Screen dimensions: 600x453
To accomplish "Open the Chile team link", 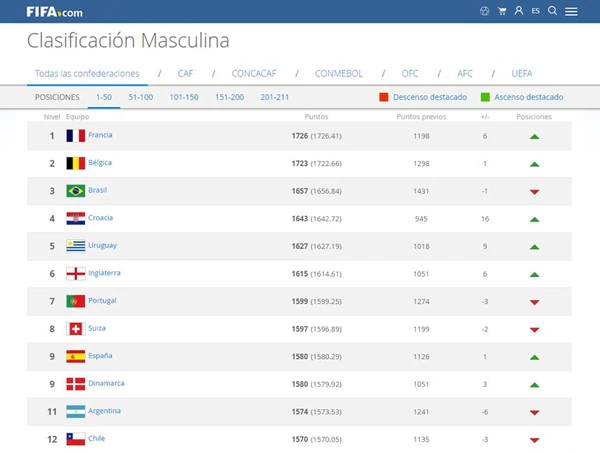I will tap(96, 438).
